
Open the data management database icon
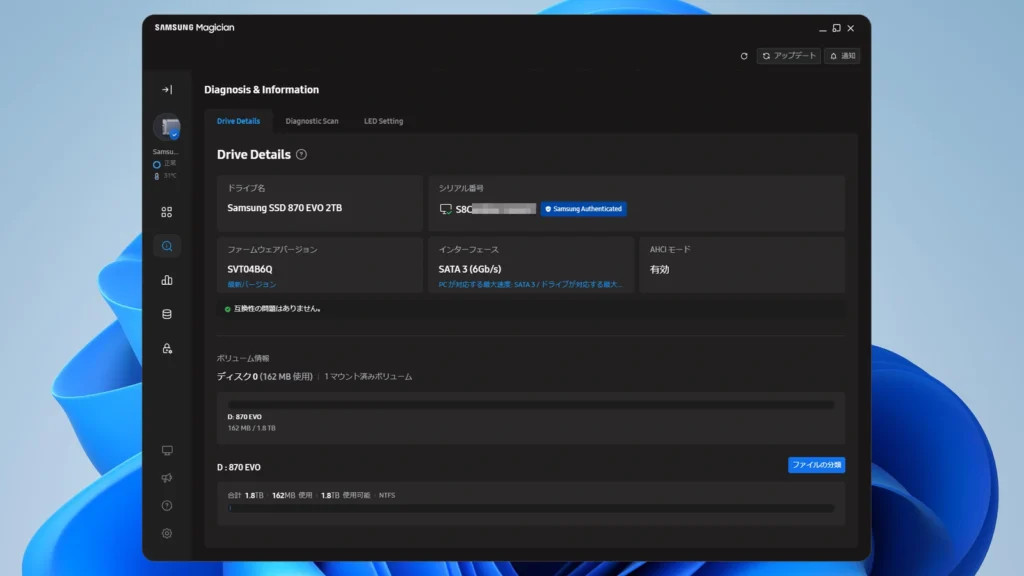click(x=167, y=314)
